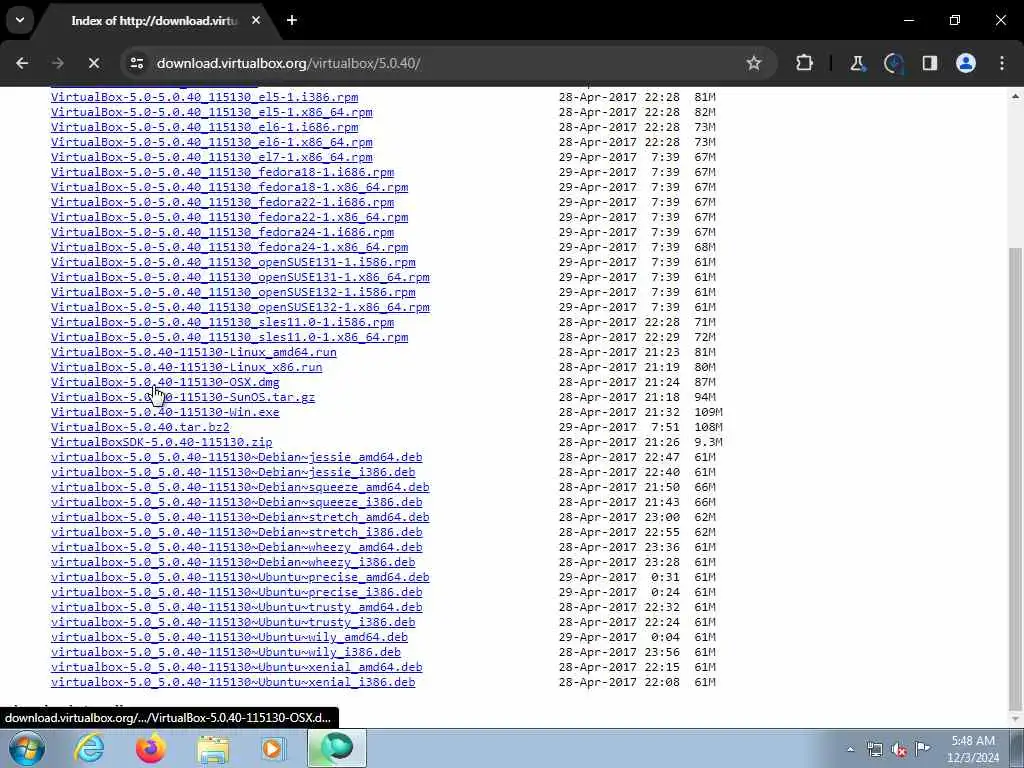Click the scrollbar up arrow

(x=1015, y=96)
